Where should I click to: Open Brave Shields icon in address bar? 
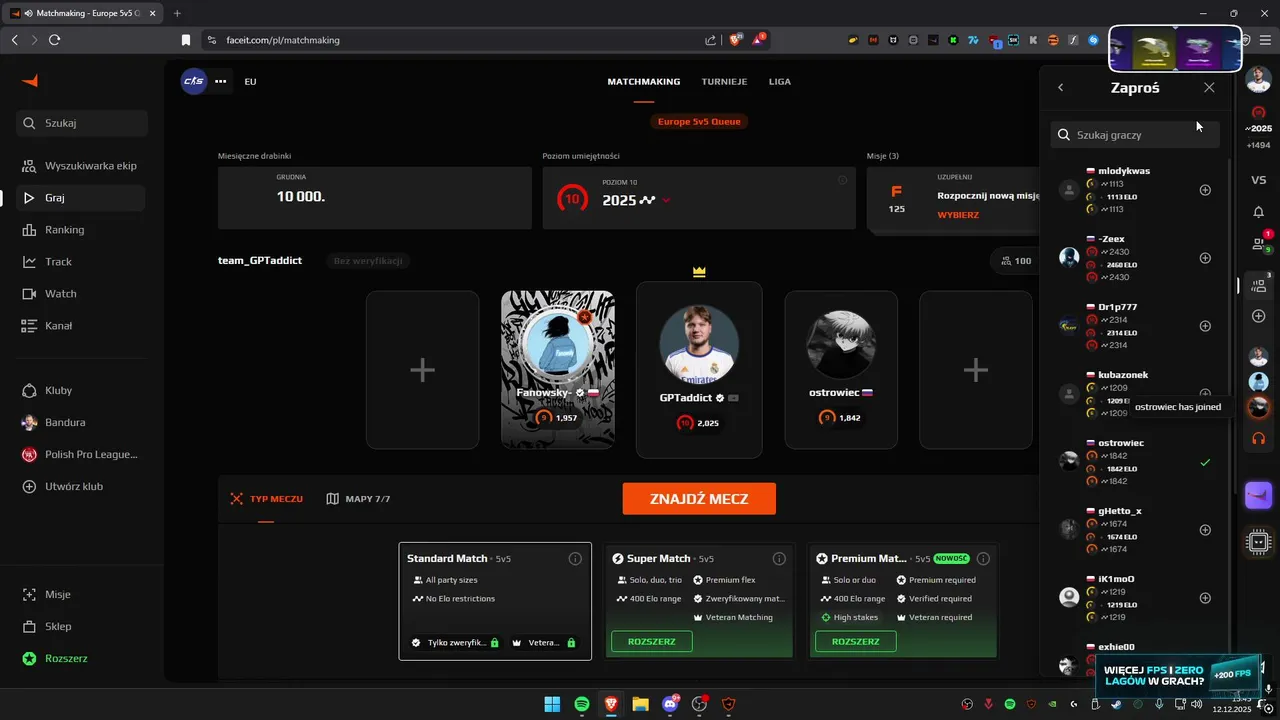[736, 40]
